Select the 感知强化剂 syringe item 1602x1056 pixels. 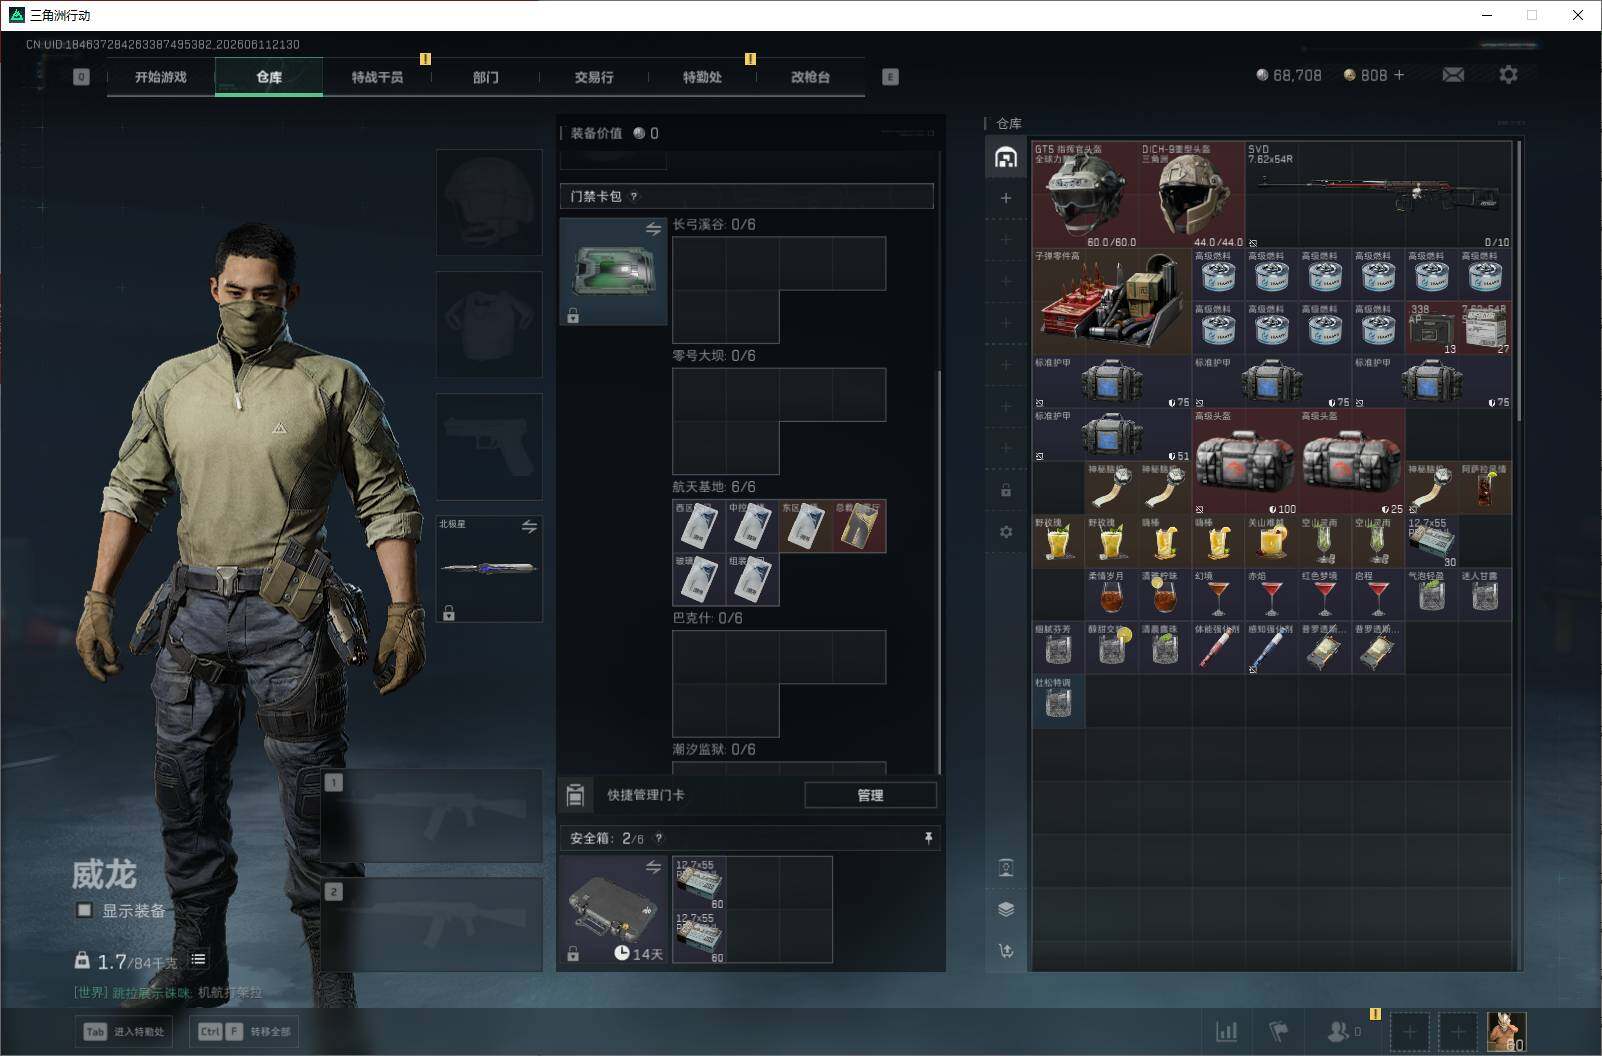[1272, 647]
